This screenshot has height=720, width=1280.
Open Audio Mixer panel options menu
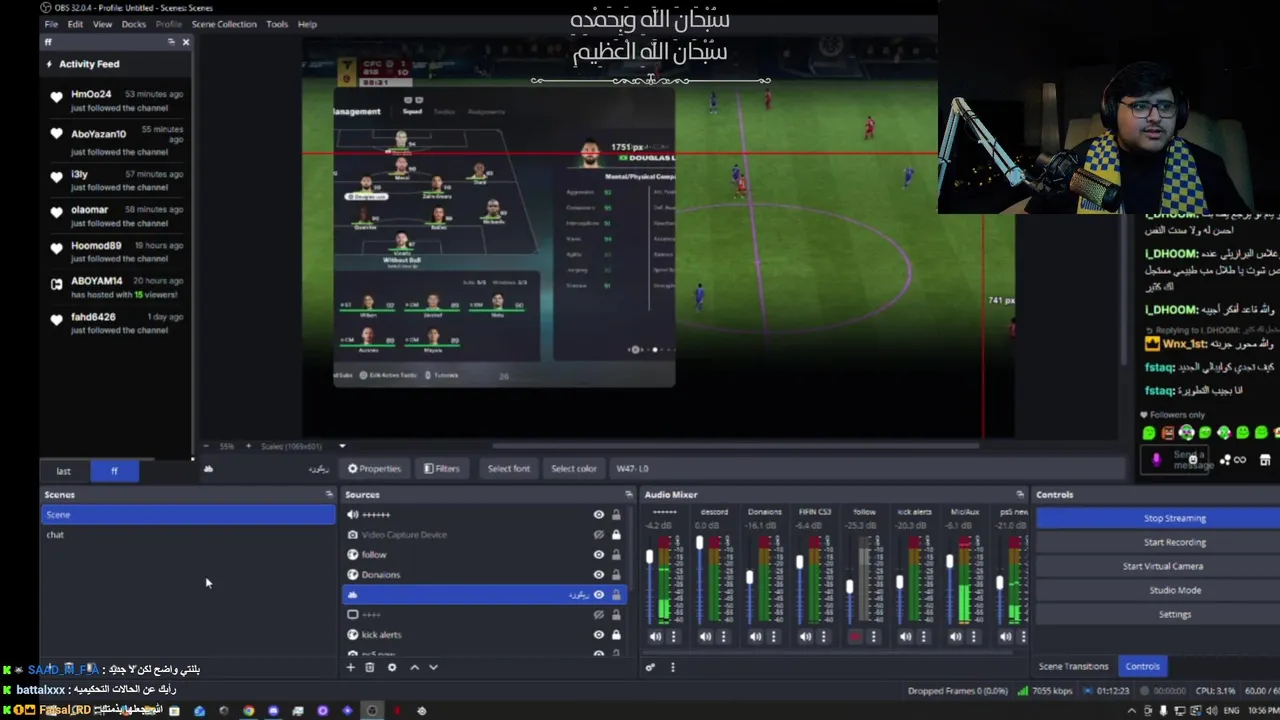(x=672, y=667)
